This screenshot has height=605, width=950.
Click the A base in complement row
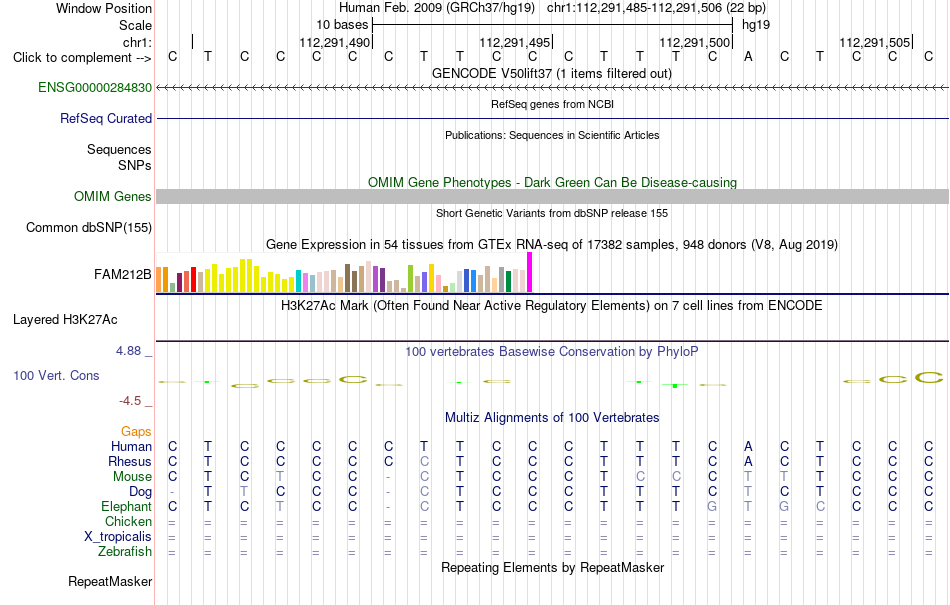[x=748, y=57]
